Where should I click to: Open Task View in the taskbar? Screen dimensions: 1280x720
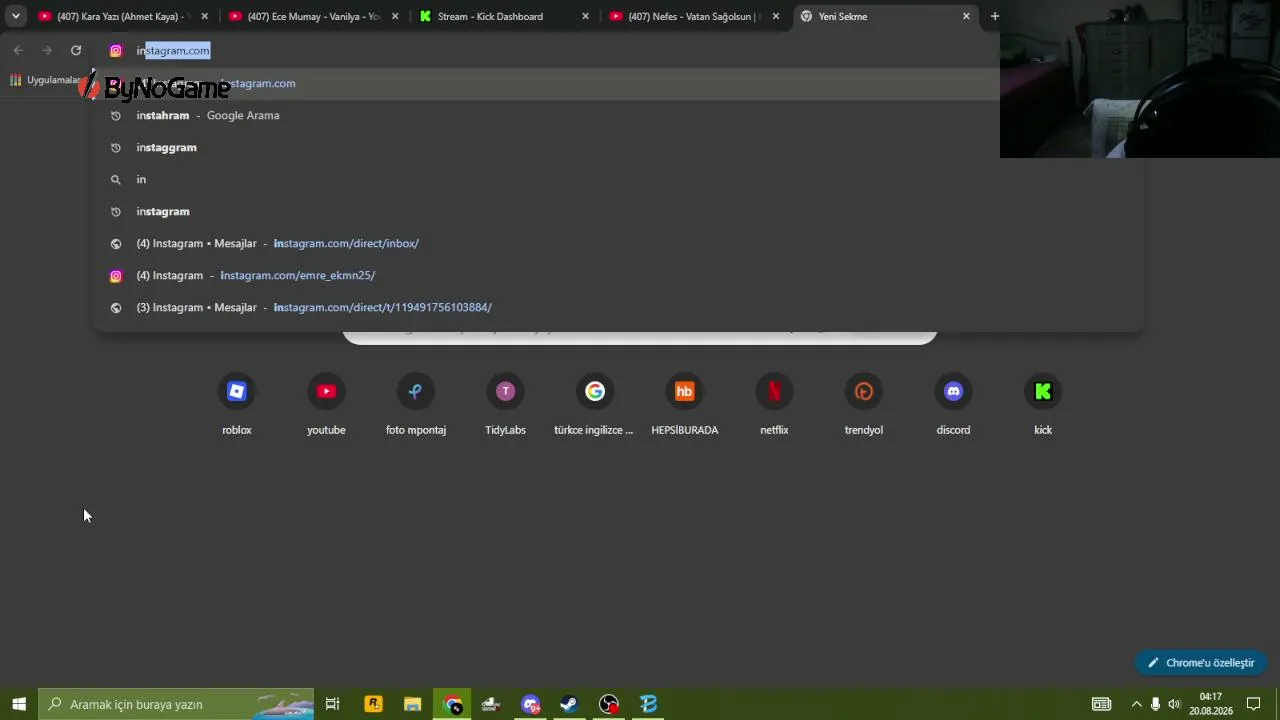pos(333,704)
